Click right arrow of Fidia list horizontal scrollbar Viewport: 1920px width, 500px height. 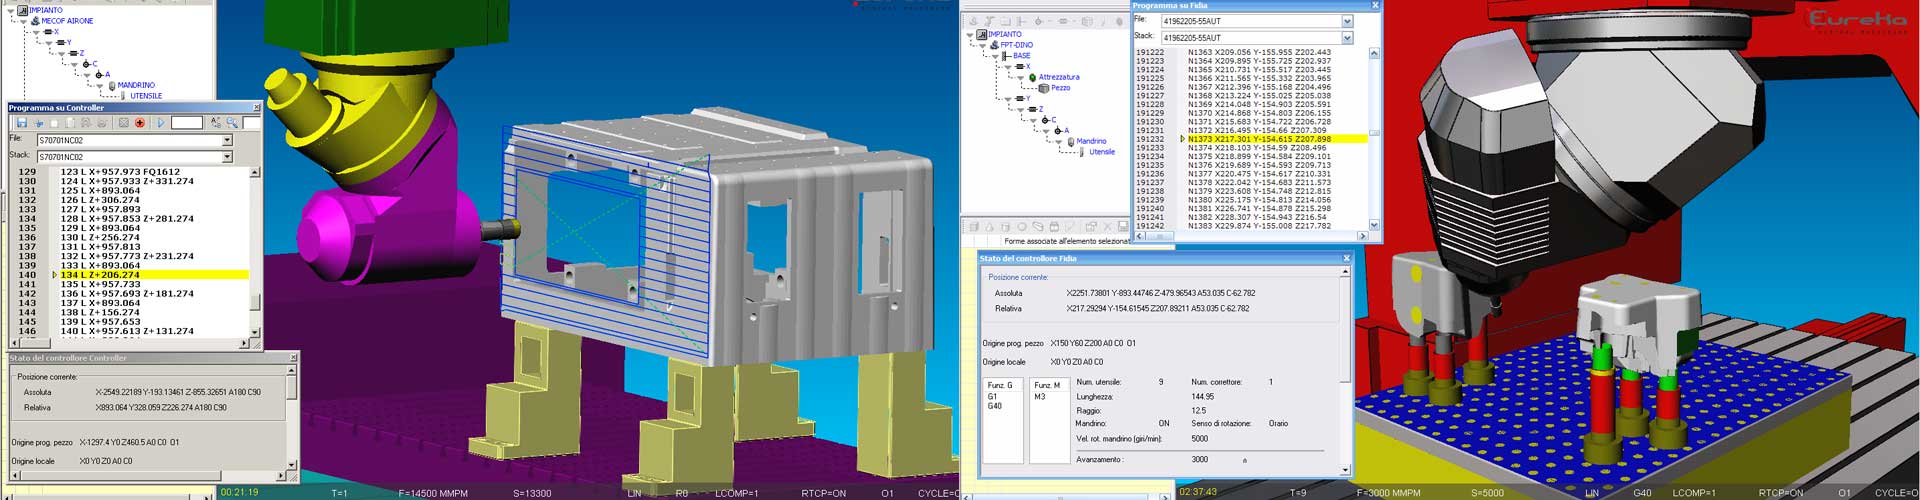(1362, 236)
